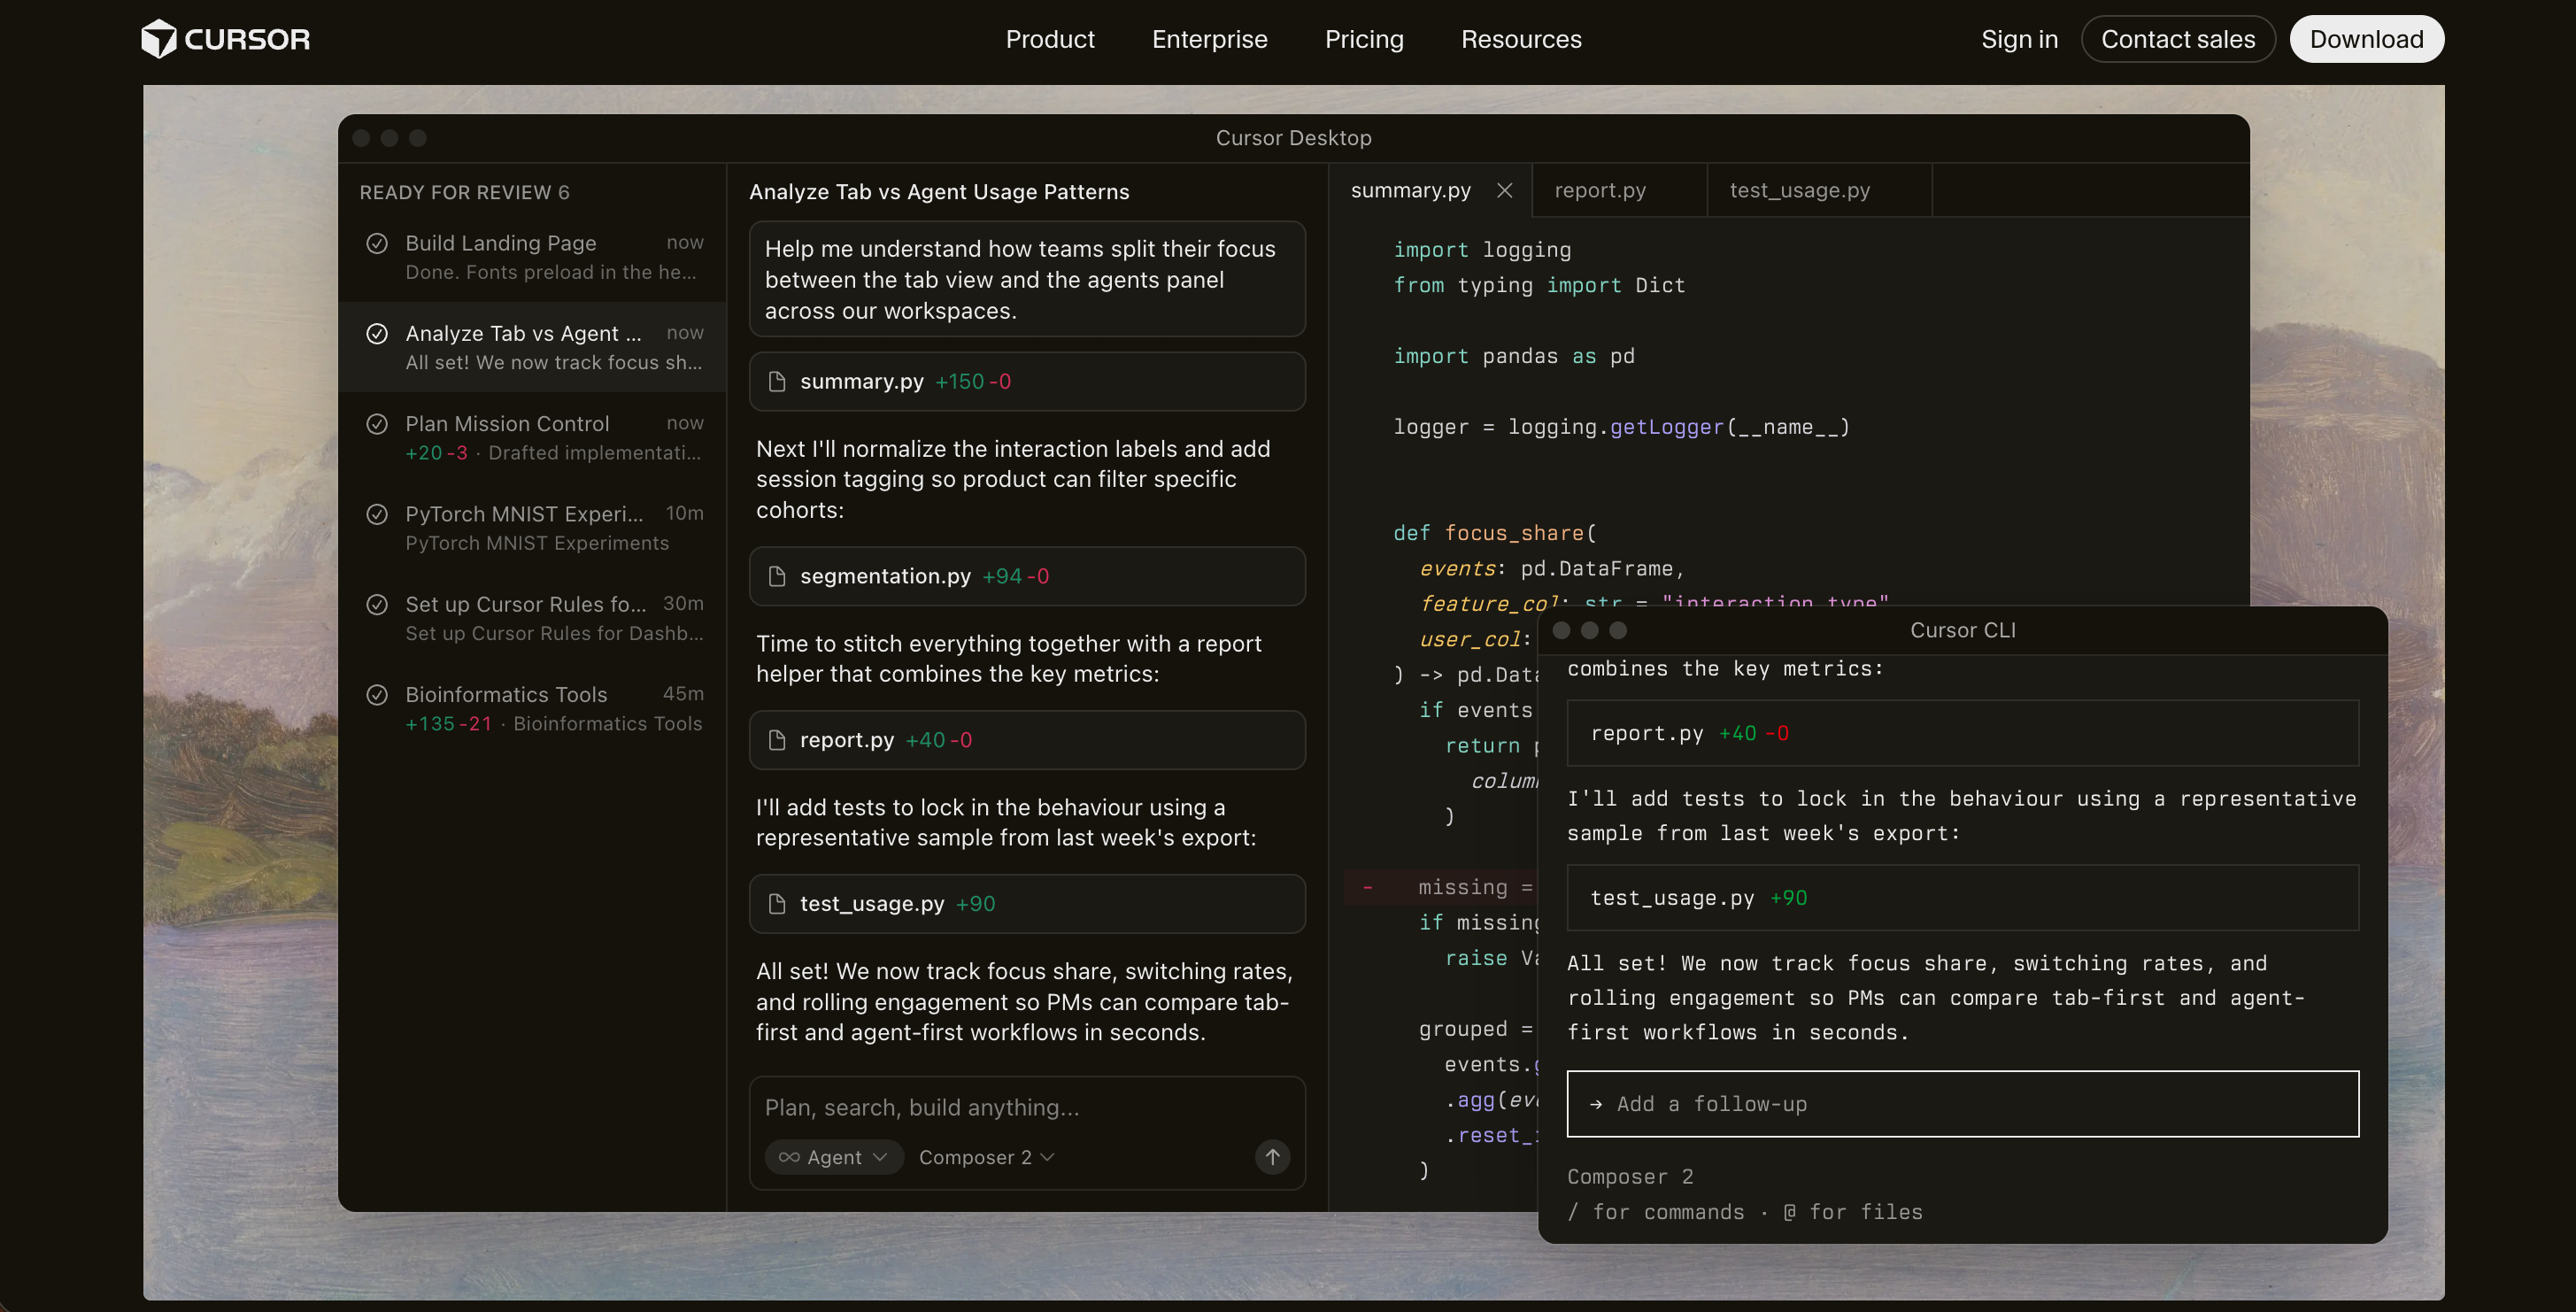Image resolution: width=2576 pixels, height=1312 pixels.
Task: Click the file icon next to report.py in chat
Action: click(x=777, y=740)
